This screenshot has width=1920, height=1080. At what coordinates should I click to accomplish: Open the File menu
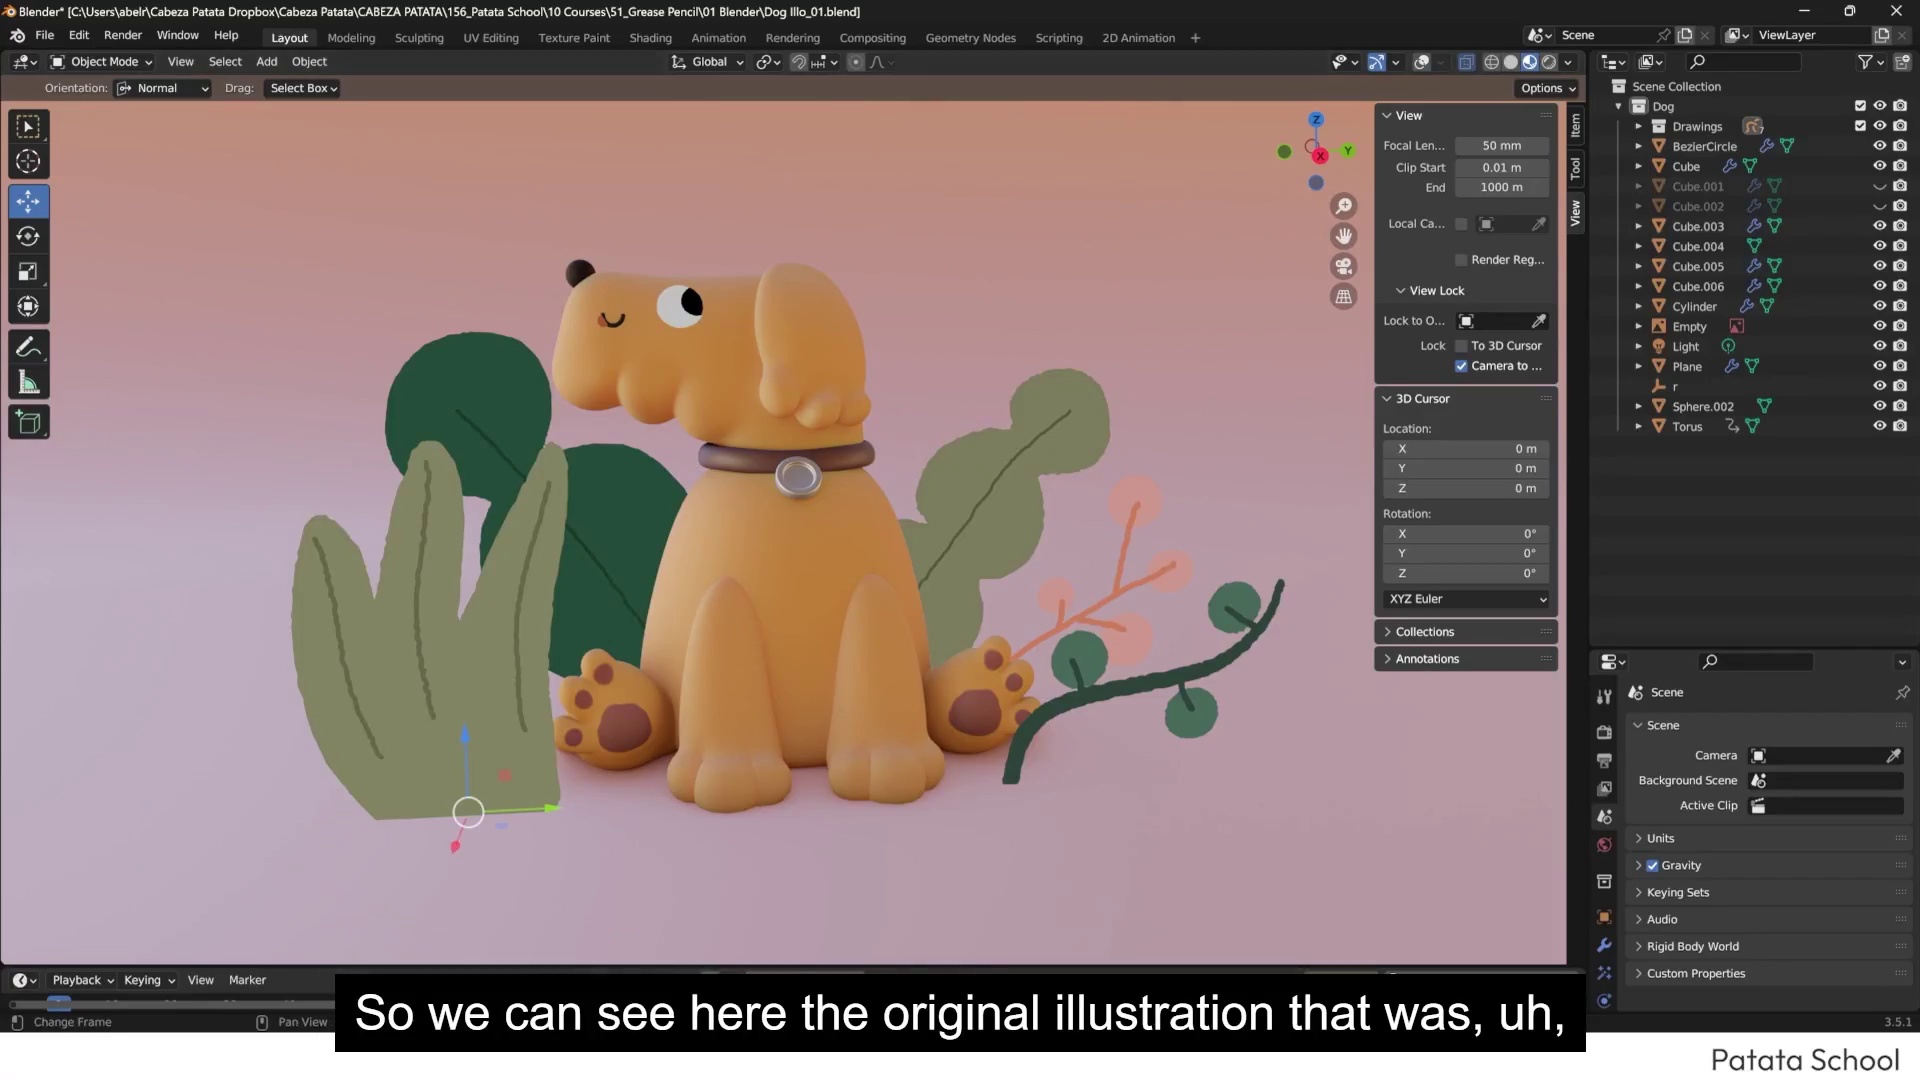tap(44, 35)
